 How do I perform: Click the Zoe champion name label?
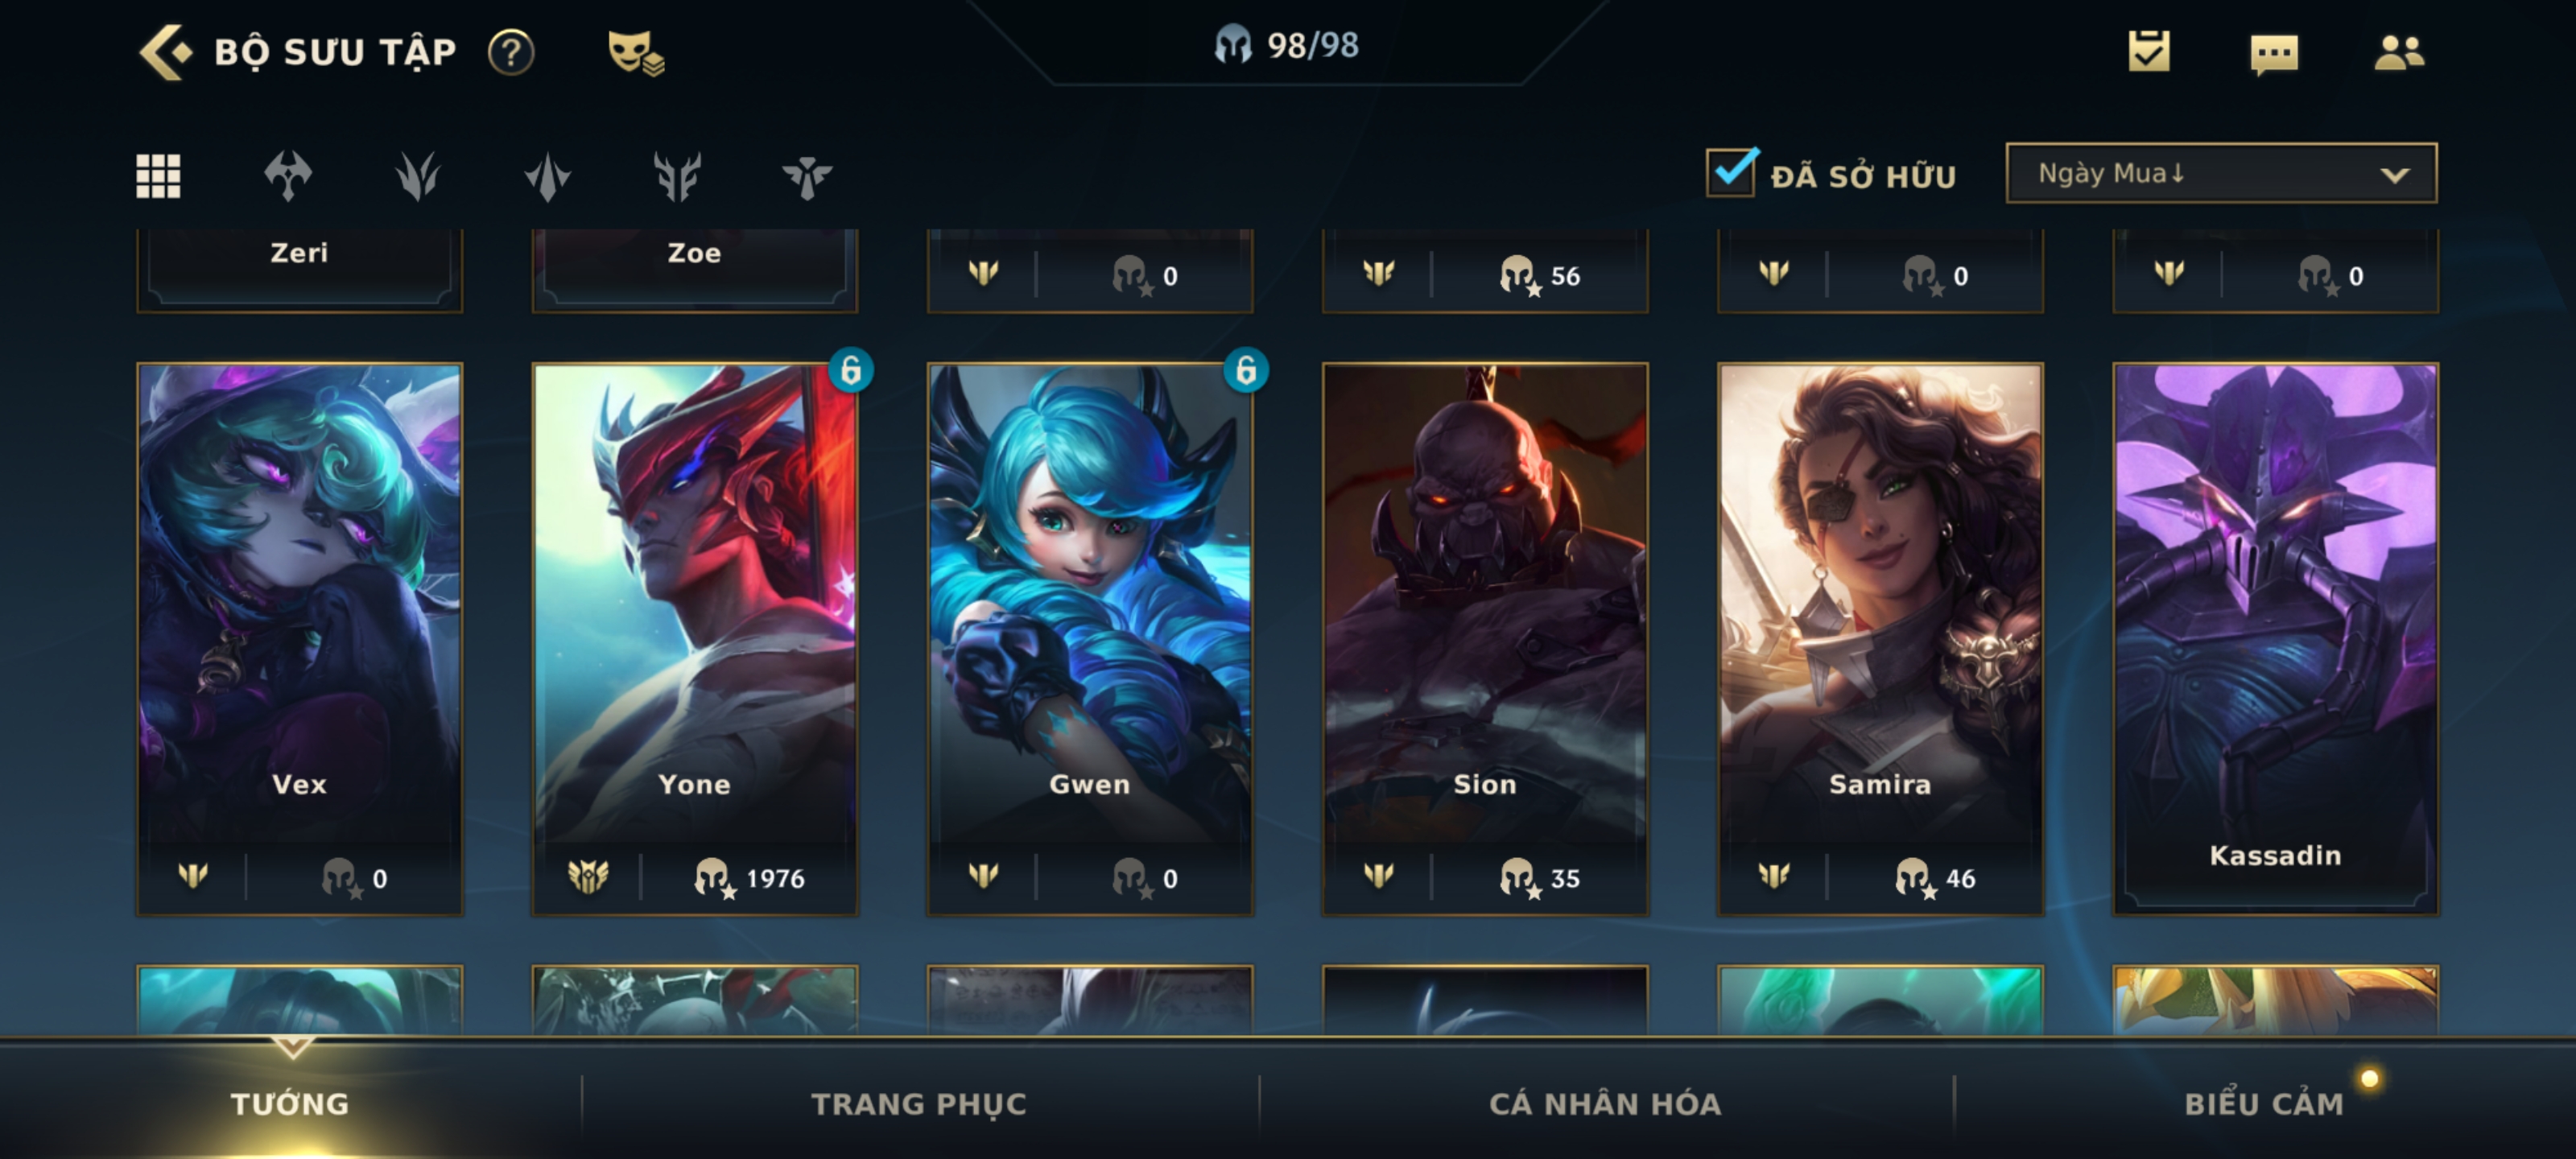(x=694, y=253)
